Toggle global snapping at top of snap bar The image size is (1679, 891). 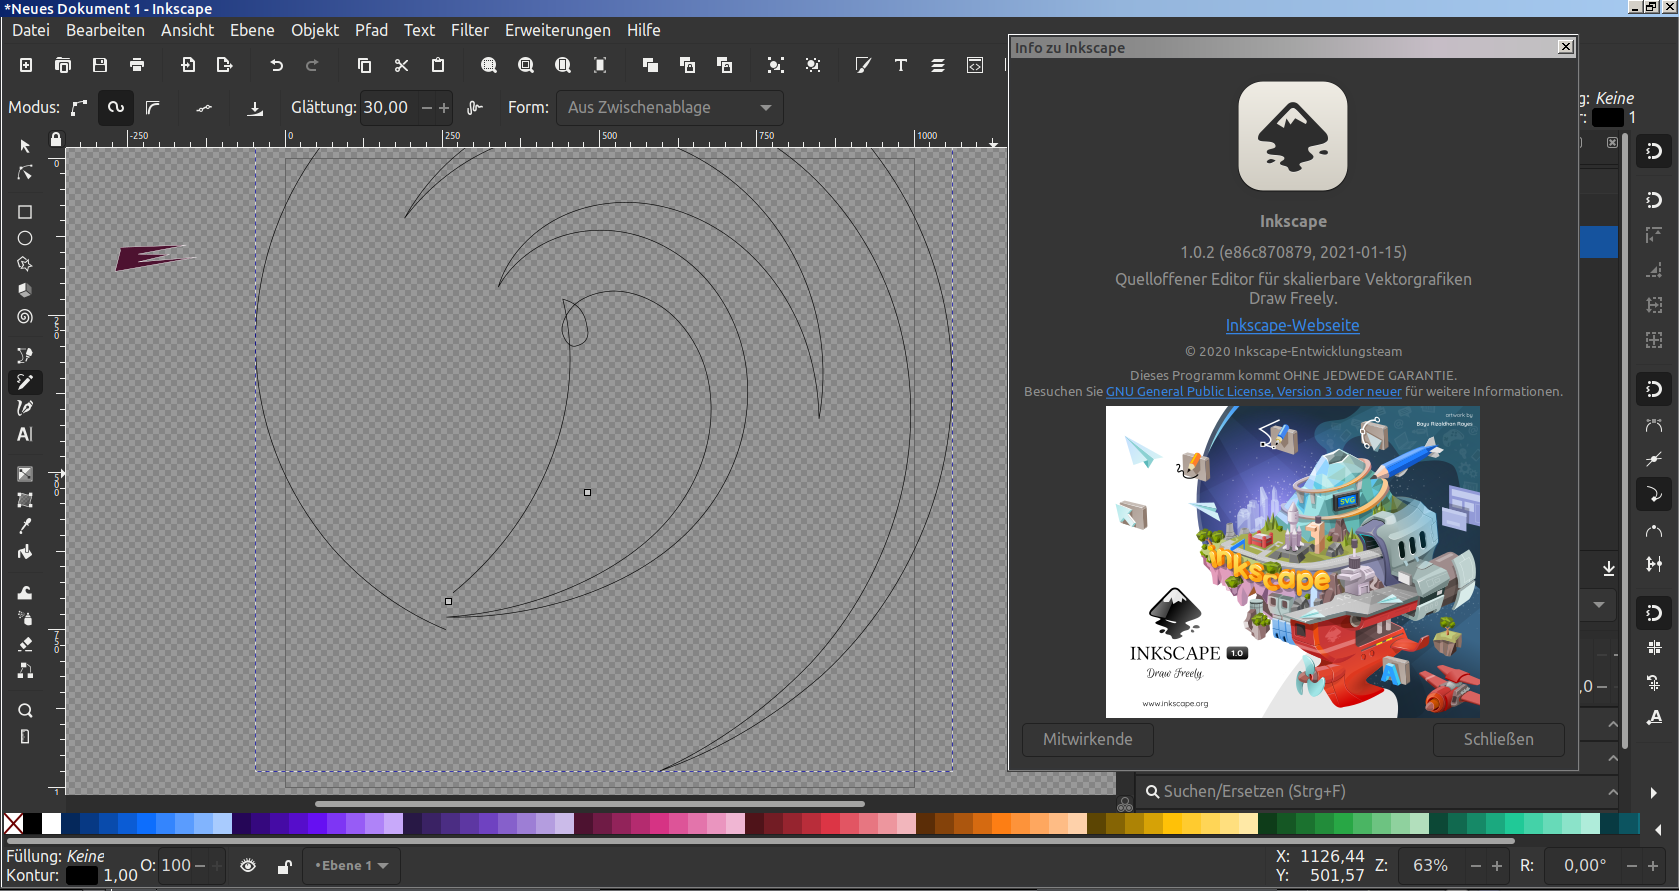1654,151
